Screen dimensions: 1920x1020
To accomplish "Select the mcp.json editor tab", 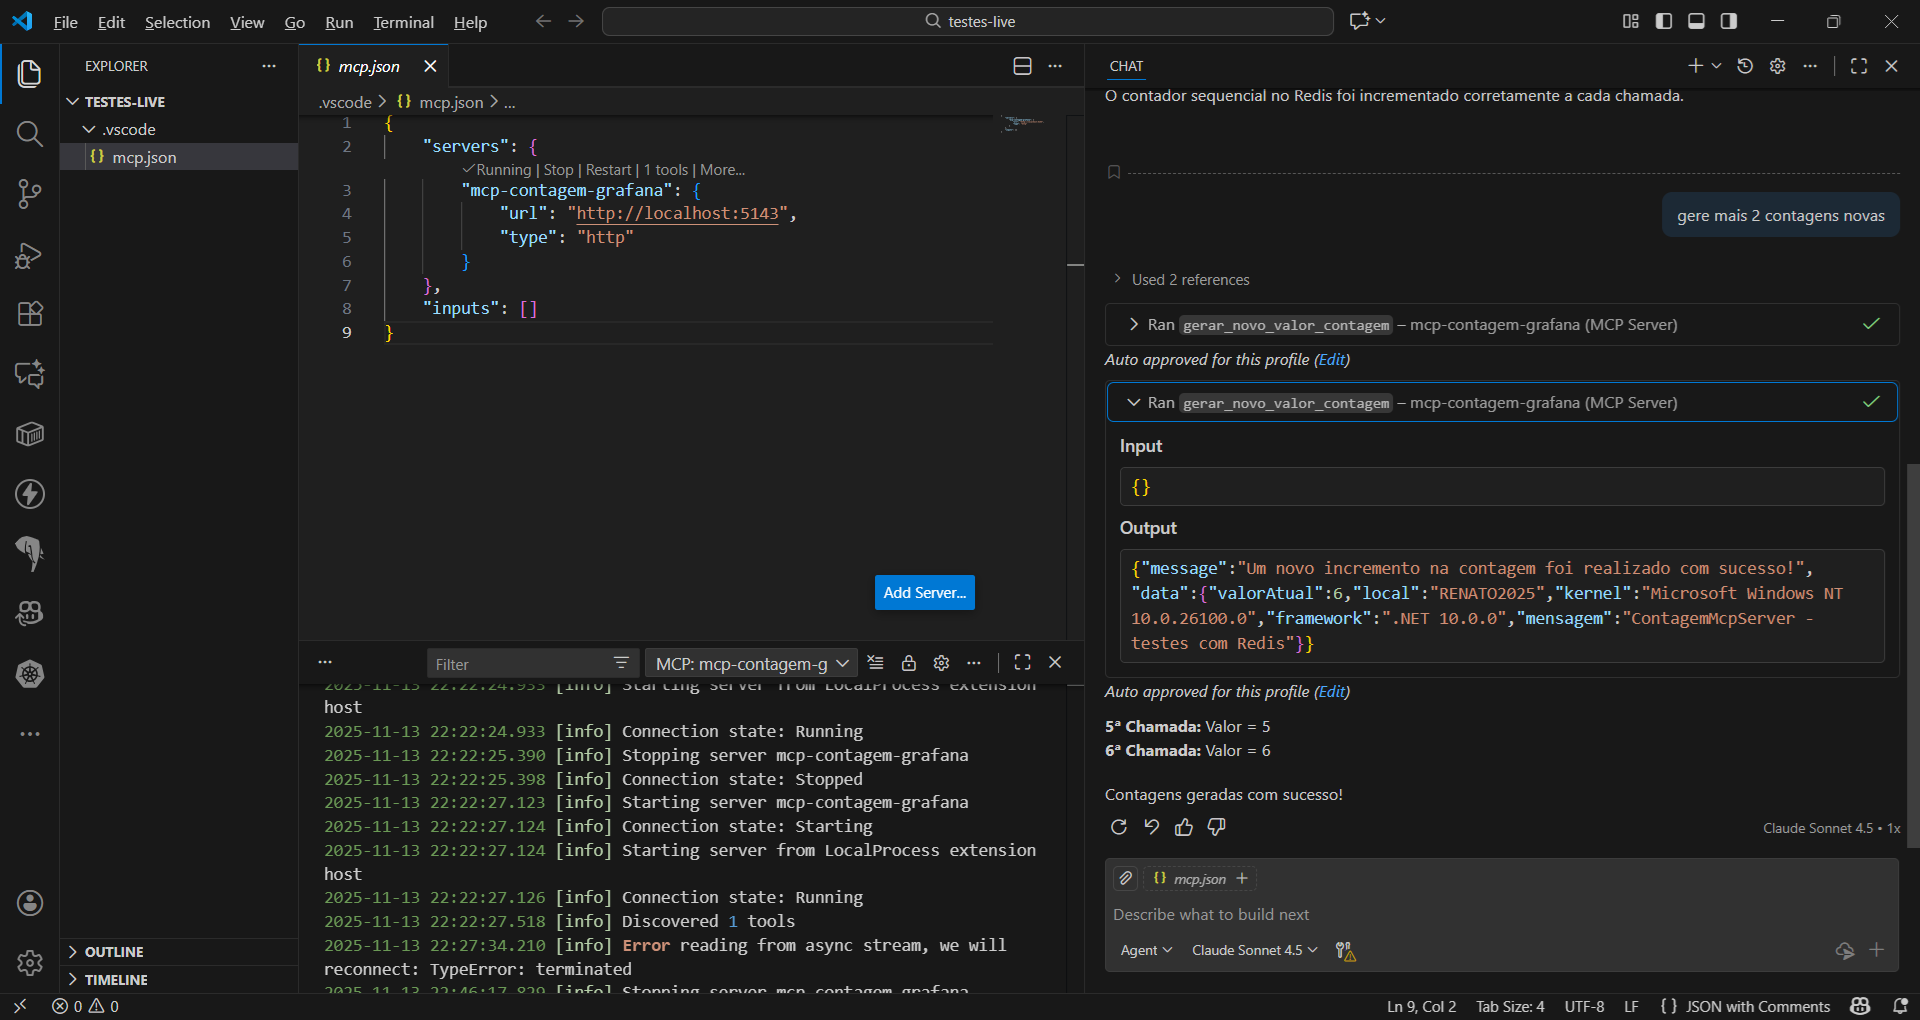I will (x=369, y=66).
